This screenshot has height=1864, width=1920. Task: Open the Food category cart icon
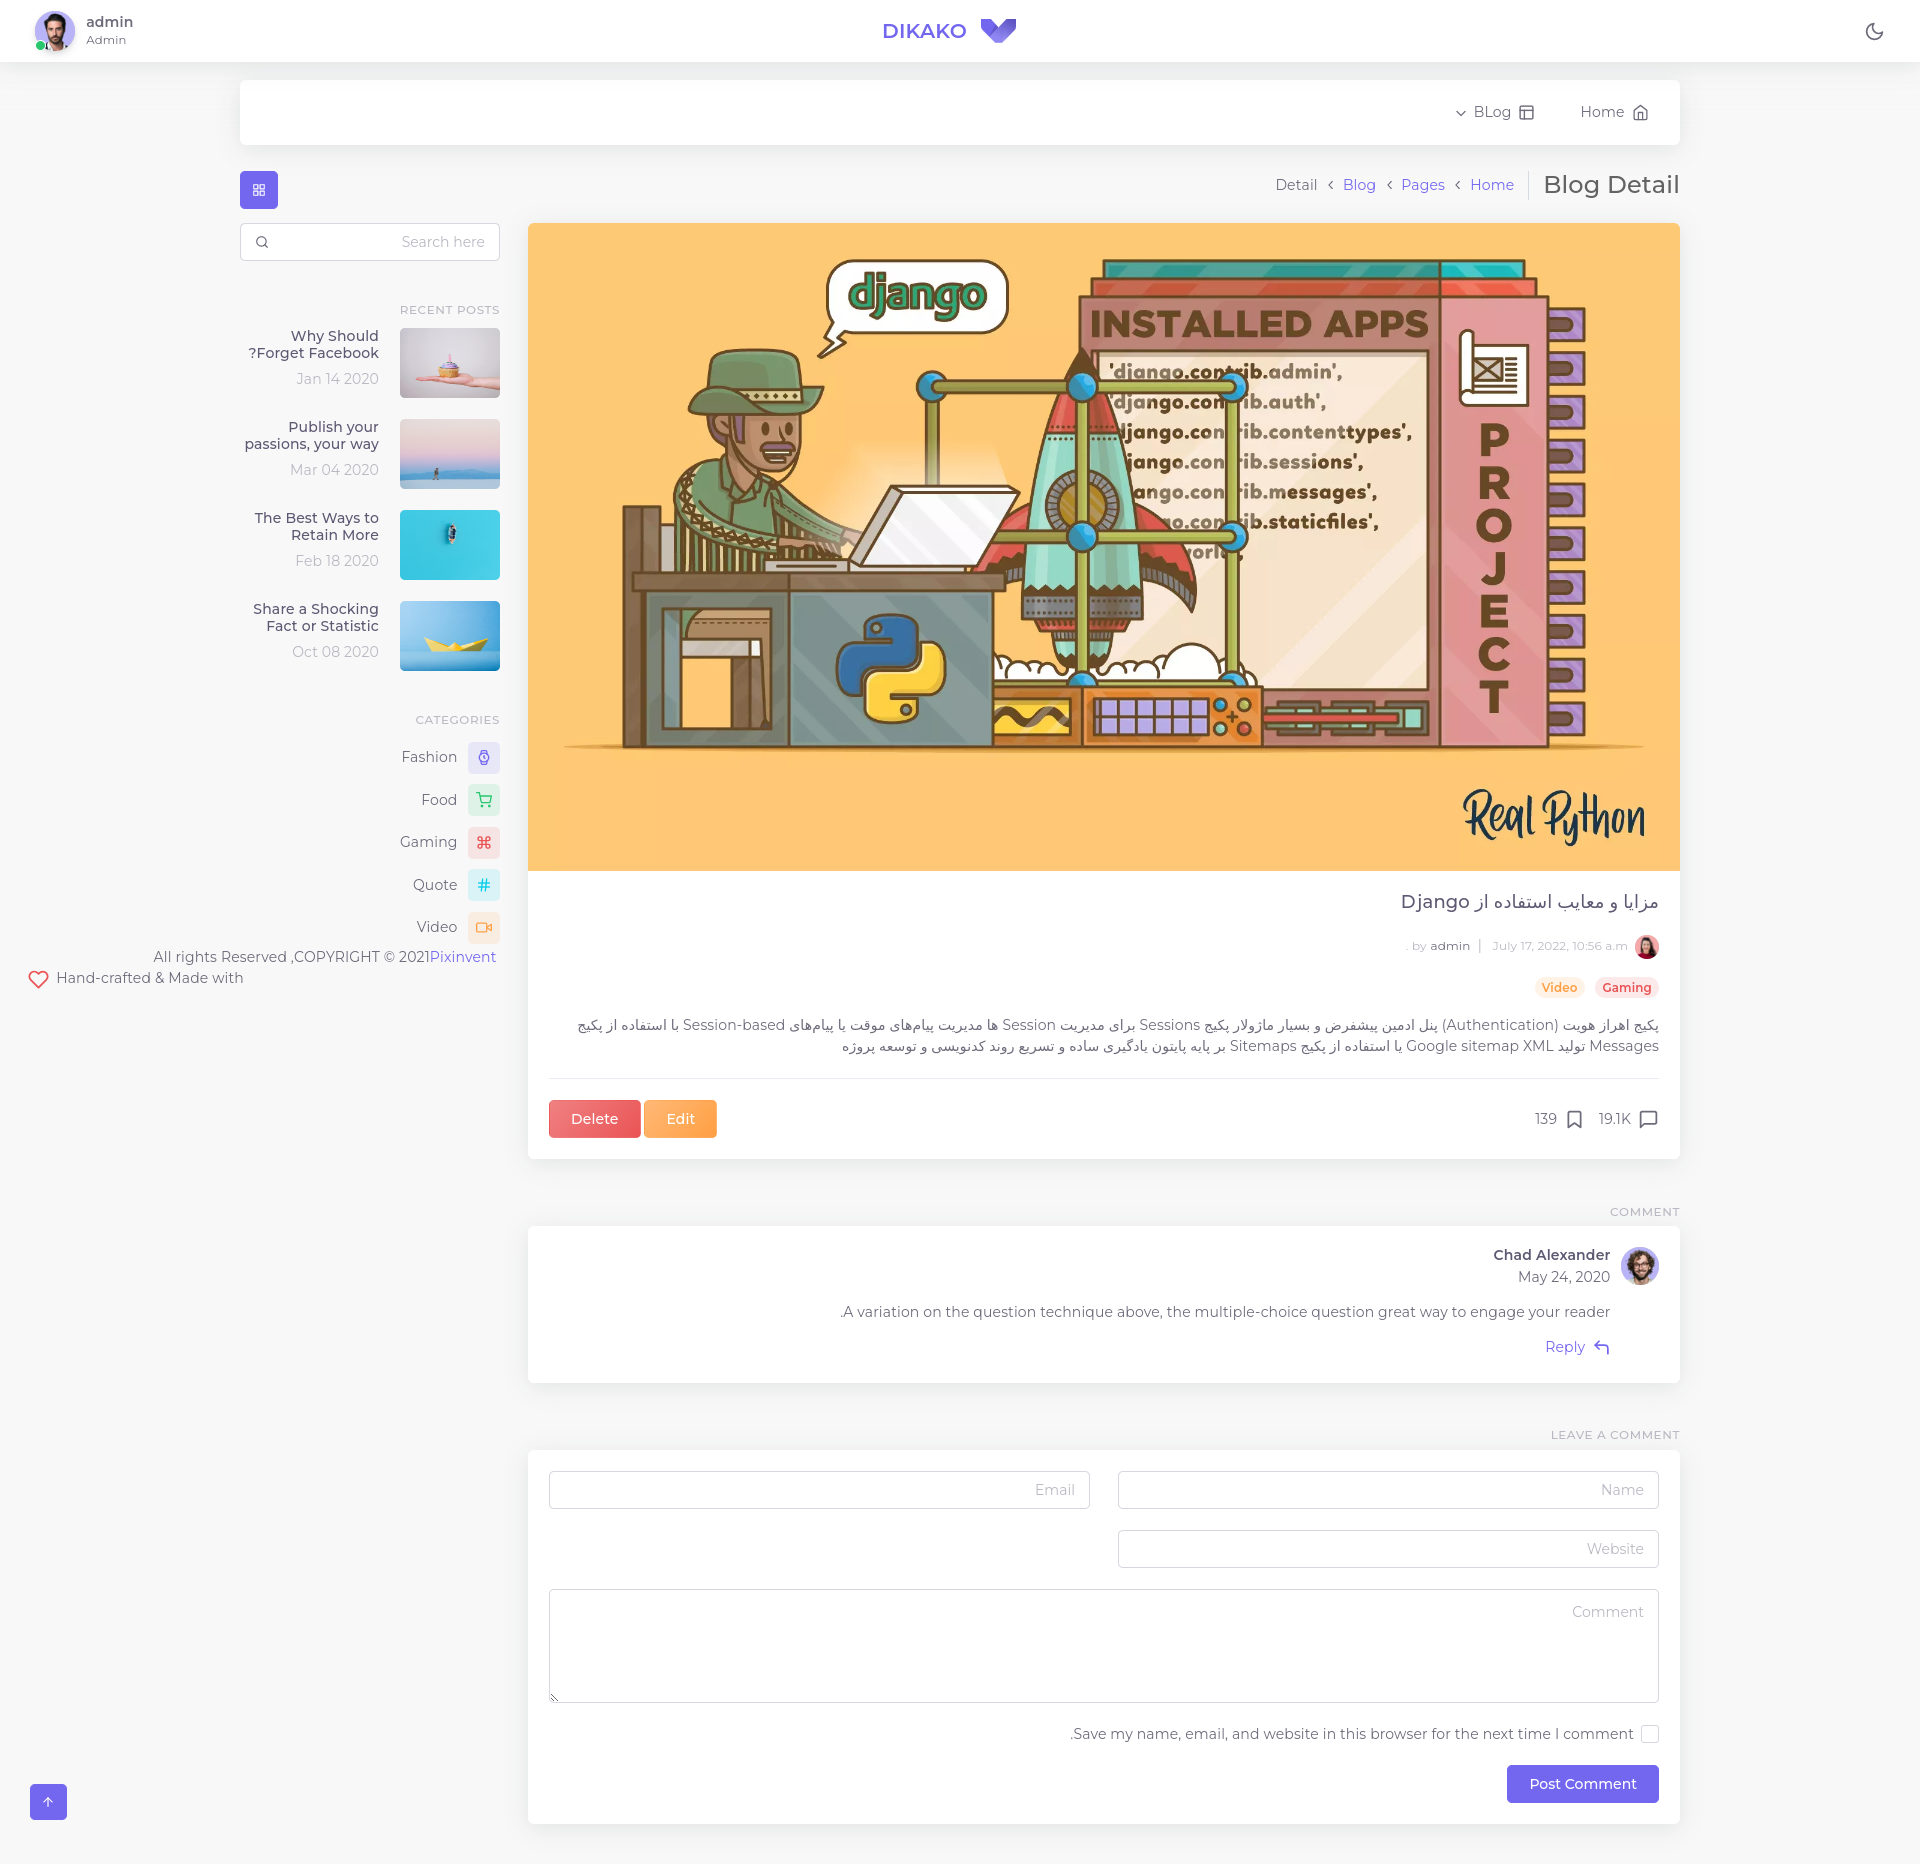click(x=484, y=800)
